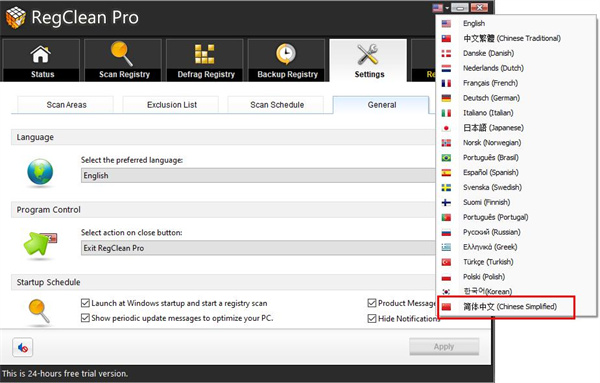600x383 pixels.
Task: Choose Türkçe (Turkish) language entry
Action: (x=517, y=262)
